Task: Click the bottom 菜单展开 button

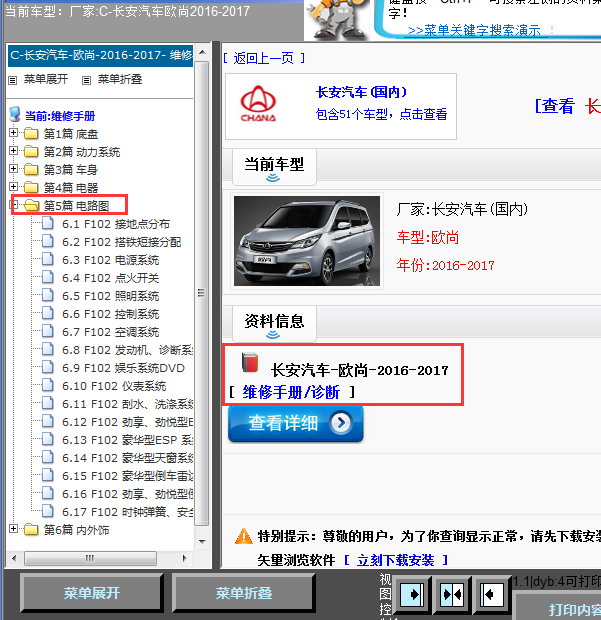Action: coord(91,593)
